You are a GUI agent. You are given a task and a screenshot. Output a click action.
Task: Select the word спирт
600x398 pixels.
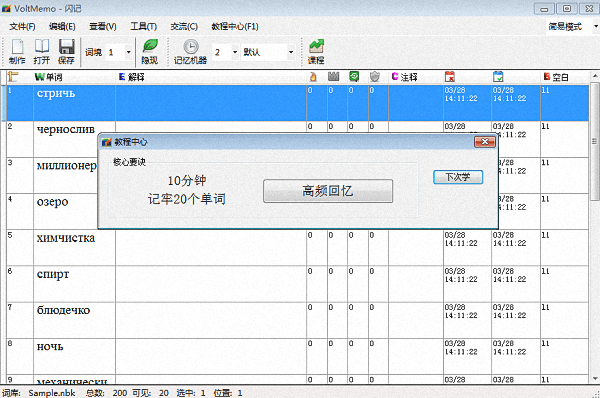tap(53, 274)
